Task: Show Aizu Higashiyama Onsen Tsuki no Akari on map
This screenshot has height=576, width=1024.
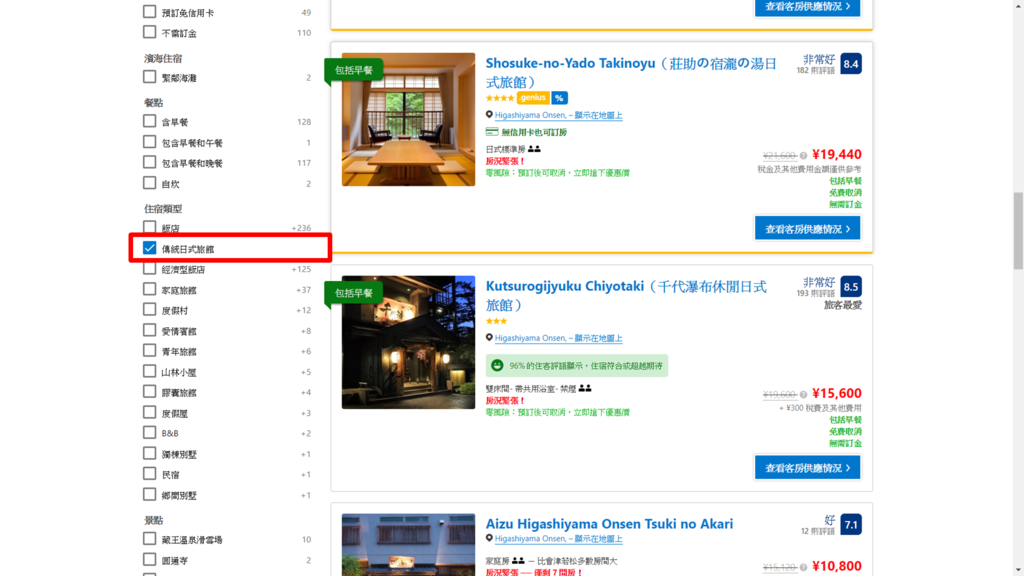Action: (558, 539)
